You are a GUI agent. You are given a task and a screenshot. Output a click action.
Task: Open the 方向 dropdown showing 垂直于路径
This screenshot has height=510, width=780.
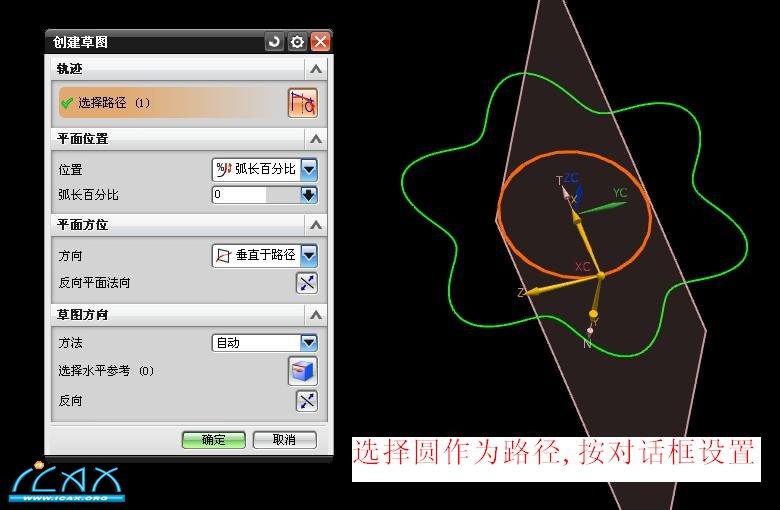(x=265, y=256)
